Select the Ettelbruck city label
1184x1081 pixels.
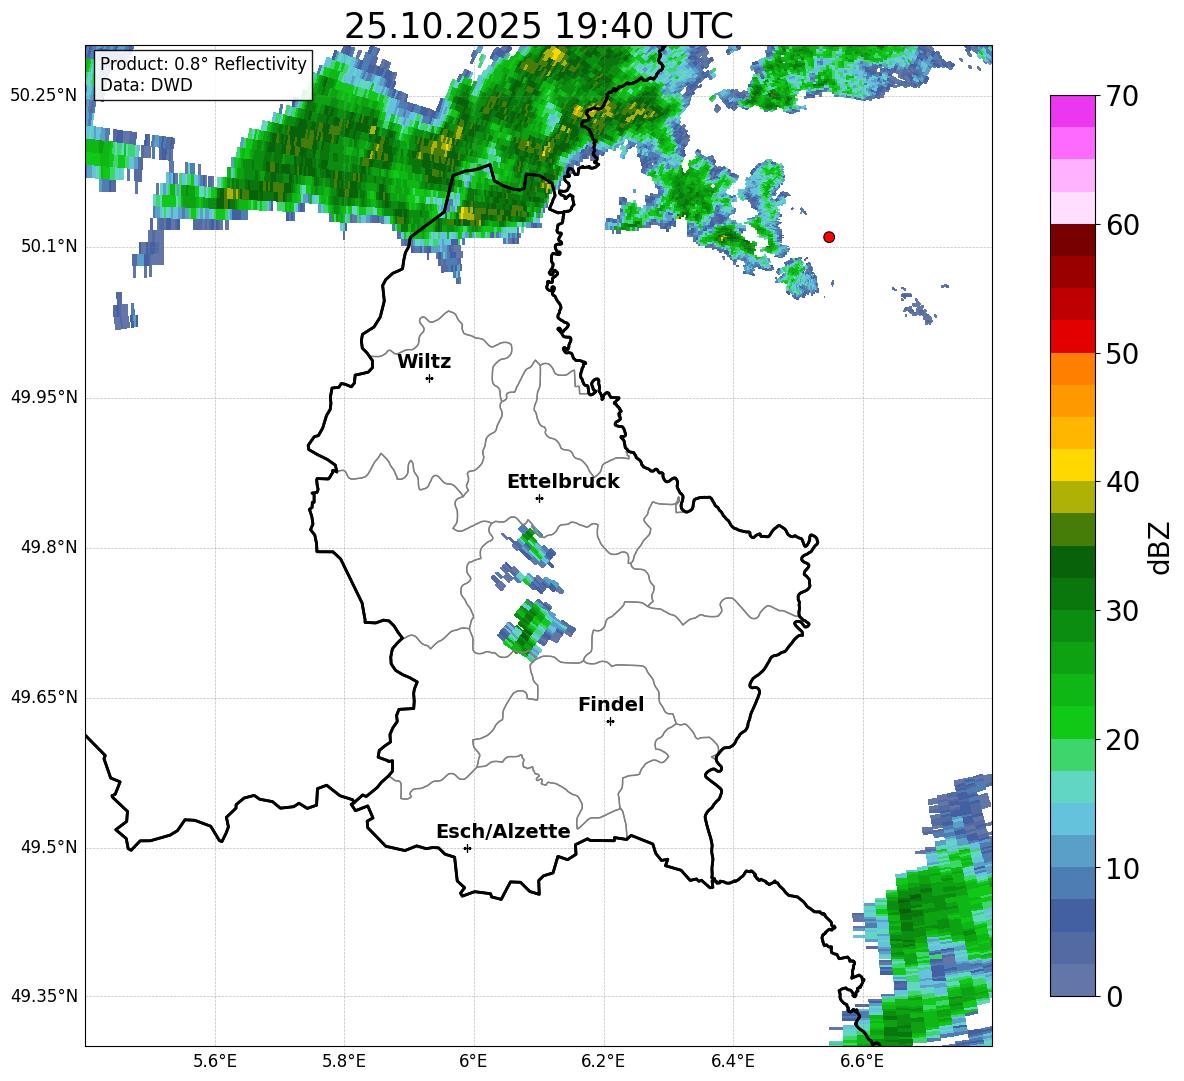pos(563,482)
